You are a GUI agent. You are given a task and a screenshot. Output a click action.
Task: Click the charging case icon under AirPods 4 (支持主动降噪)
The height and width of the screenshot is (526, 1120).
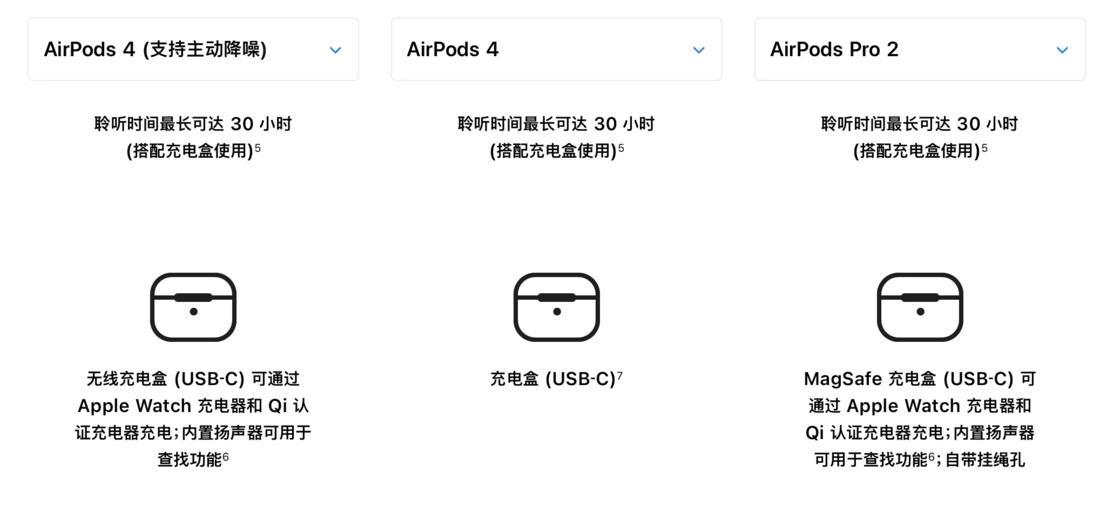coord(193,307)
